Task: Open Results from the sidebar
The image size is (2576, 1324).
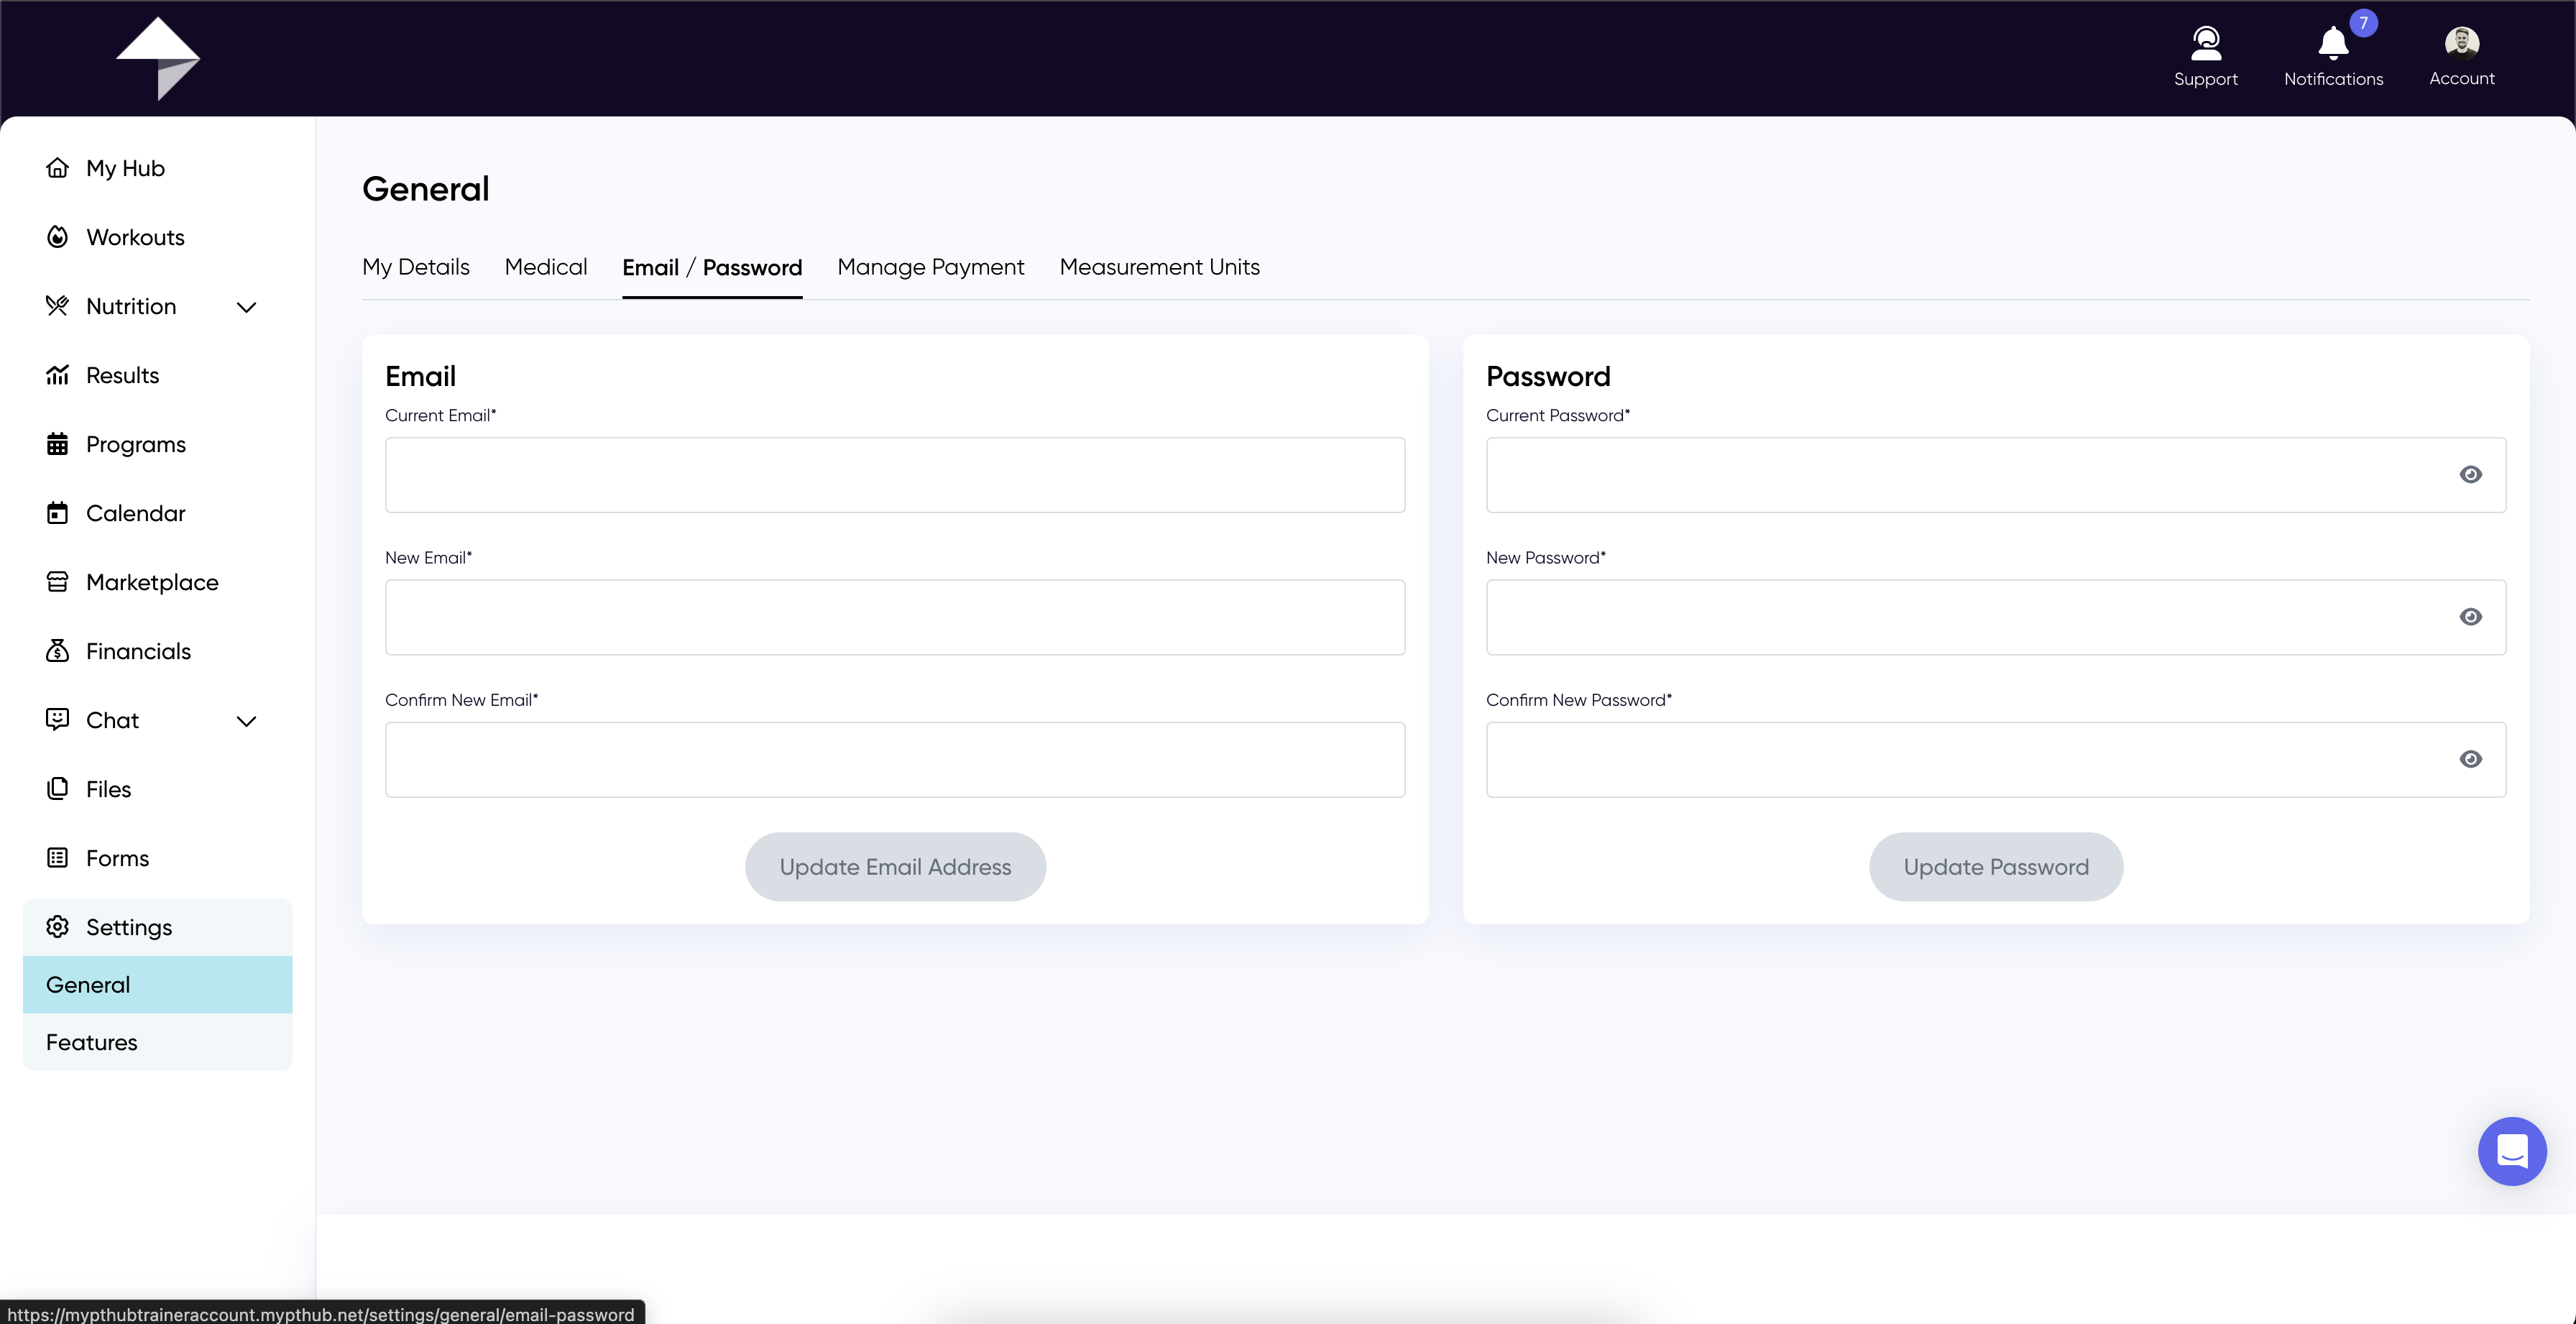Action: click(123, 375)
